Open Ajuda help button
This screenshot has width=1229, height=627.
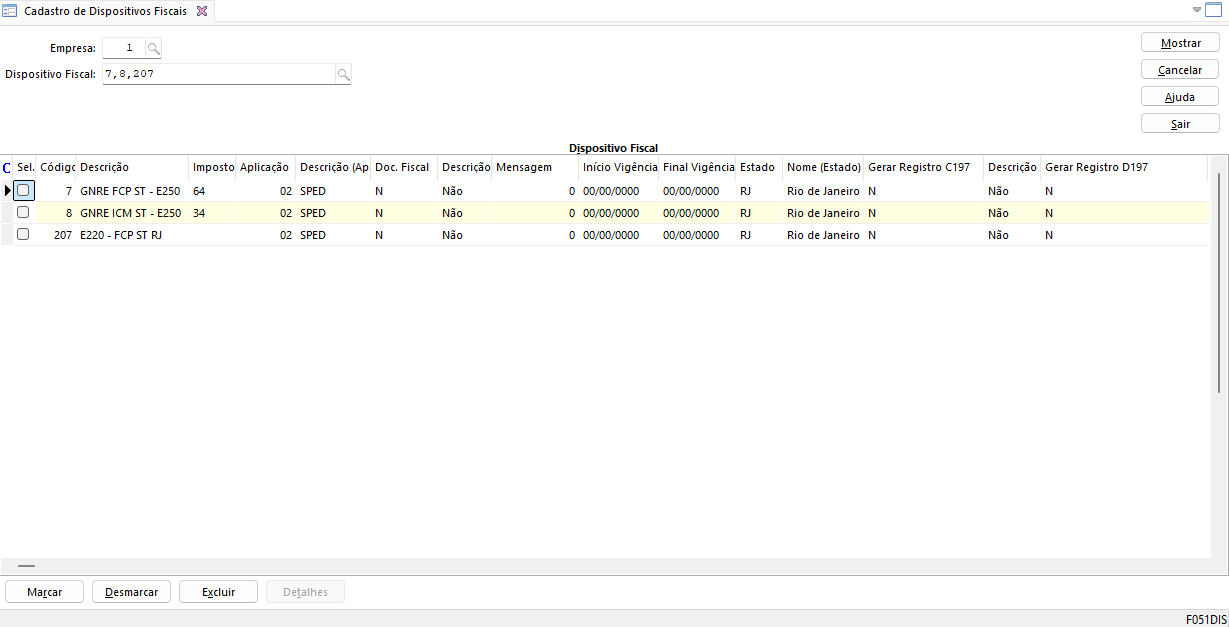click(1180, 97)
